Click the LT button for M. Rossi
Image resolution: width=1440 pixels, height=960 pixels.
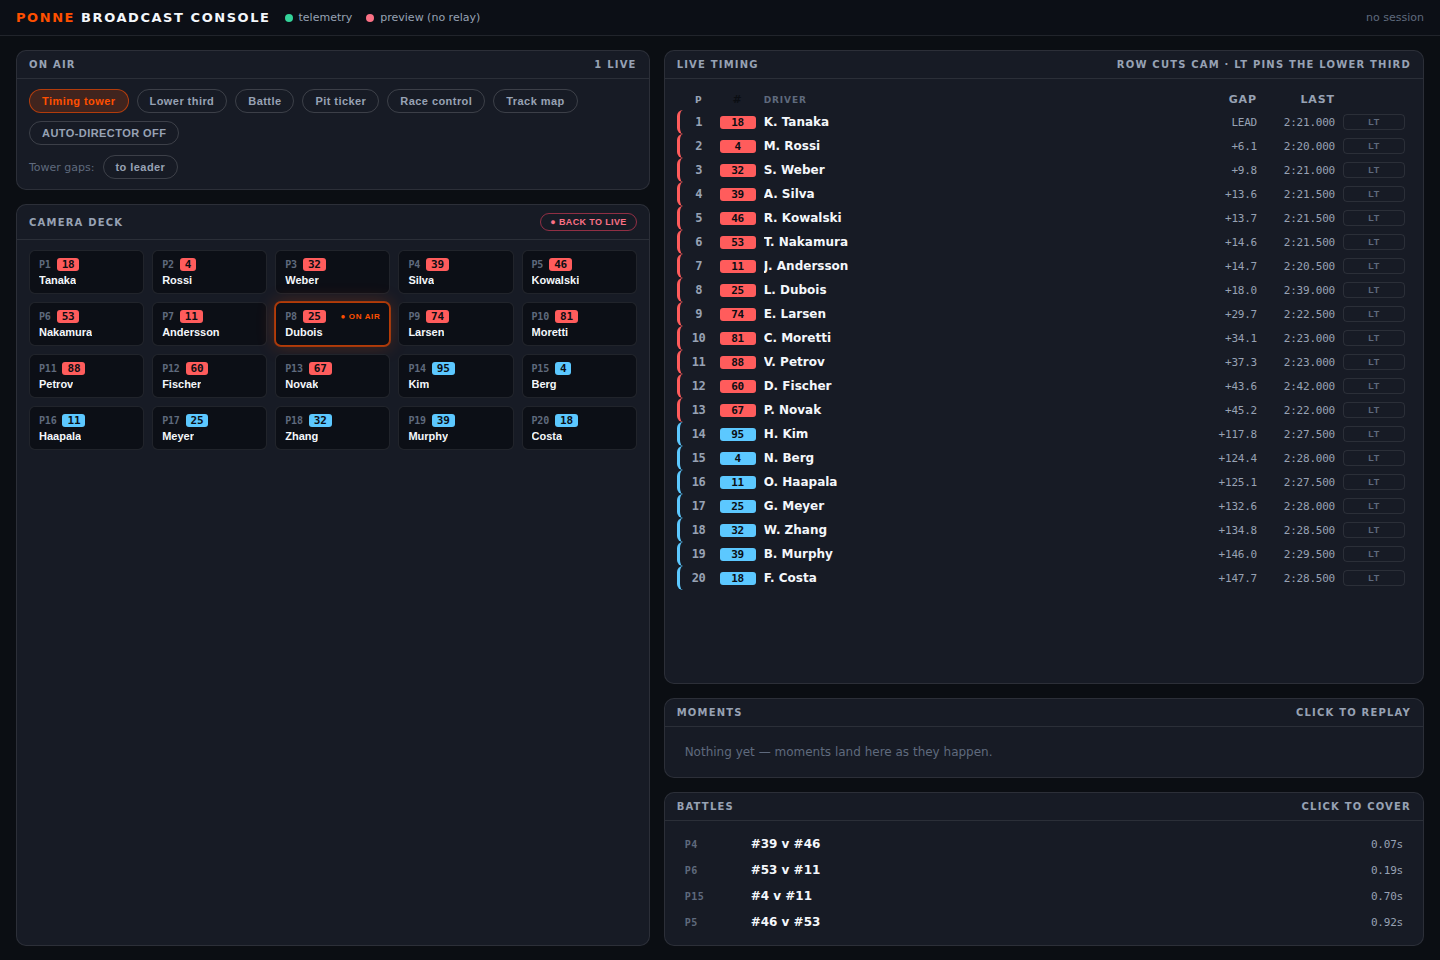1374,146
